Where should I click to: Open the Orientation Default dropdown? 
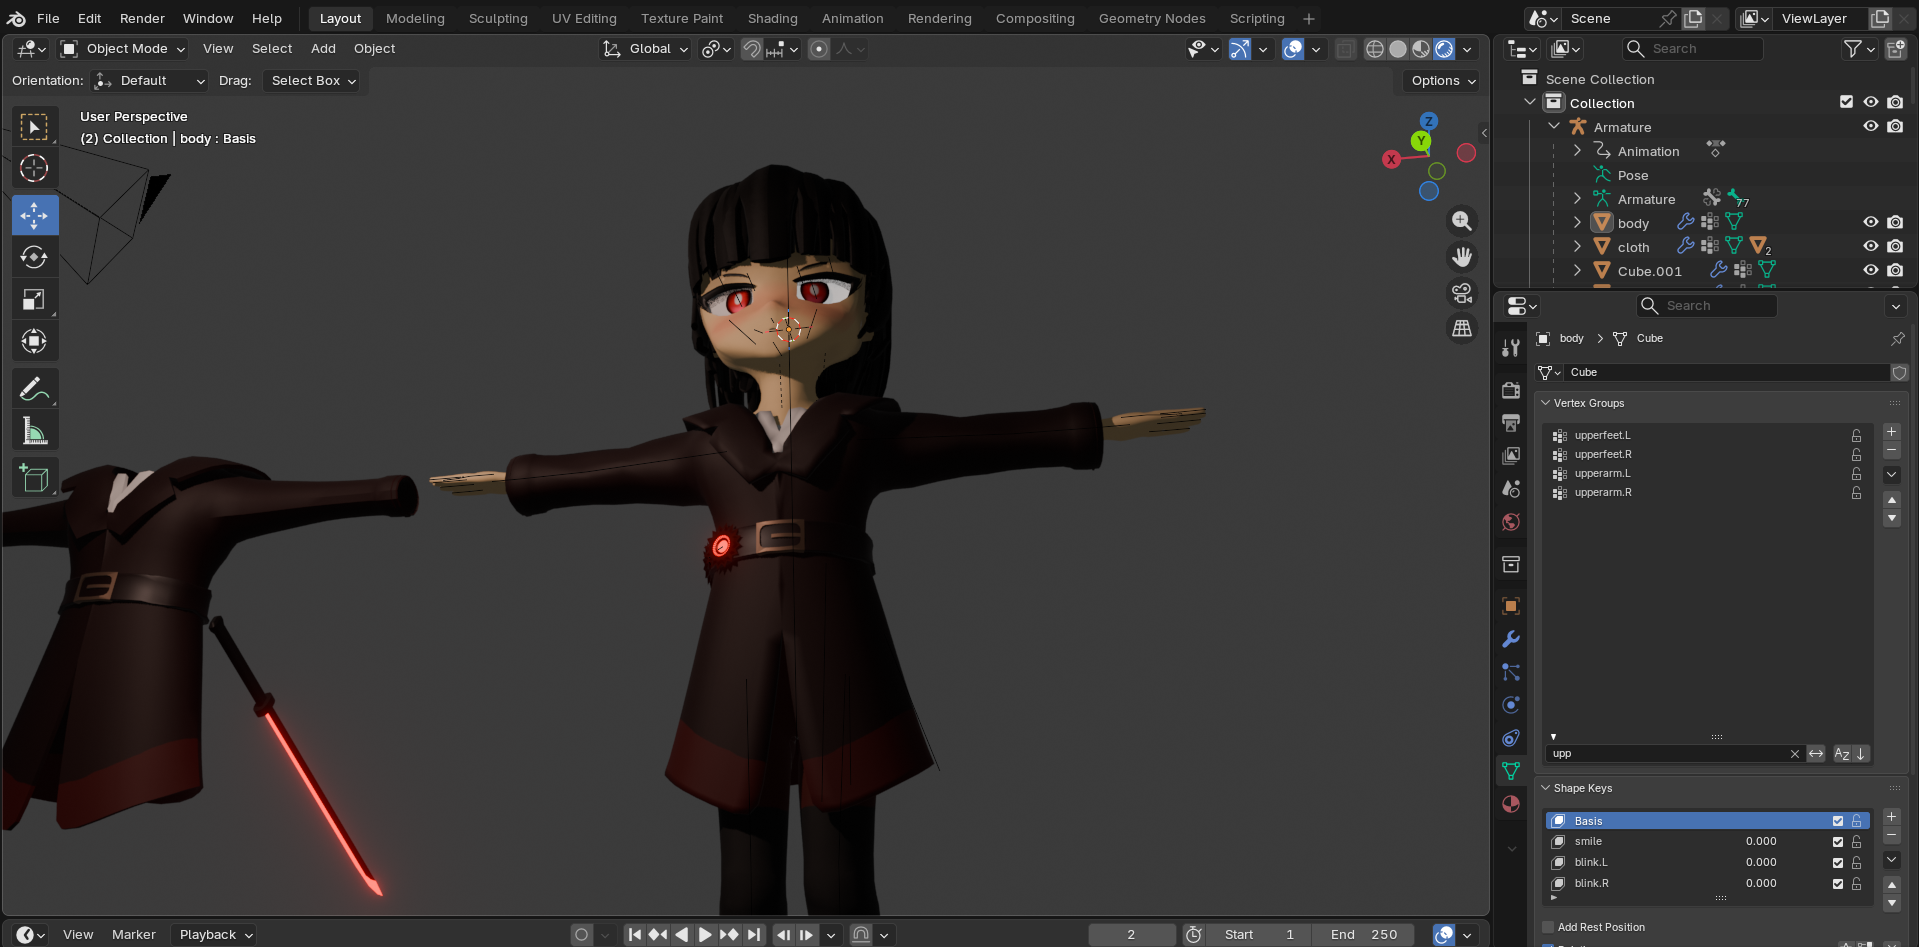(x=149, y=80)
